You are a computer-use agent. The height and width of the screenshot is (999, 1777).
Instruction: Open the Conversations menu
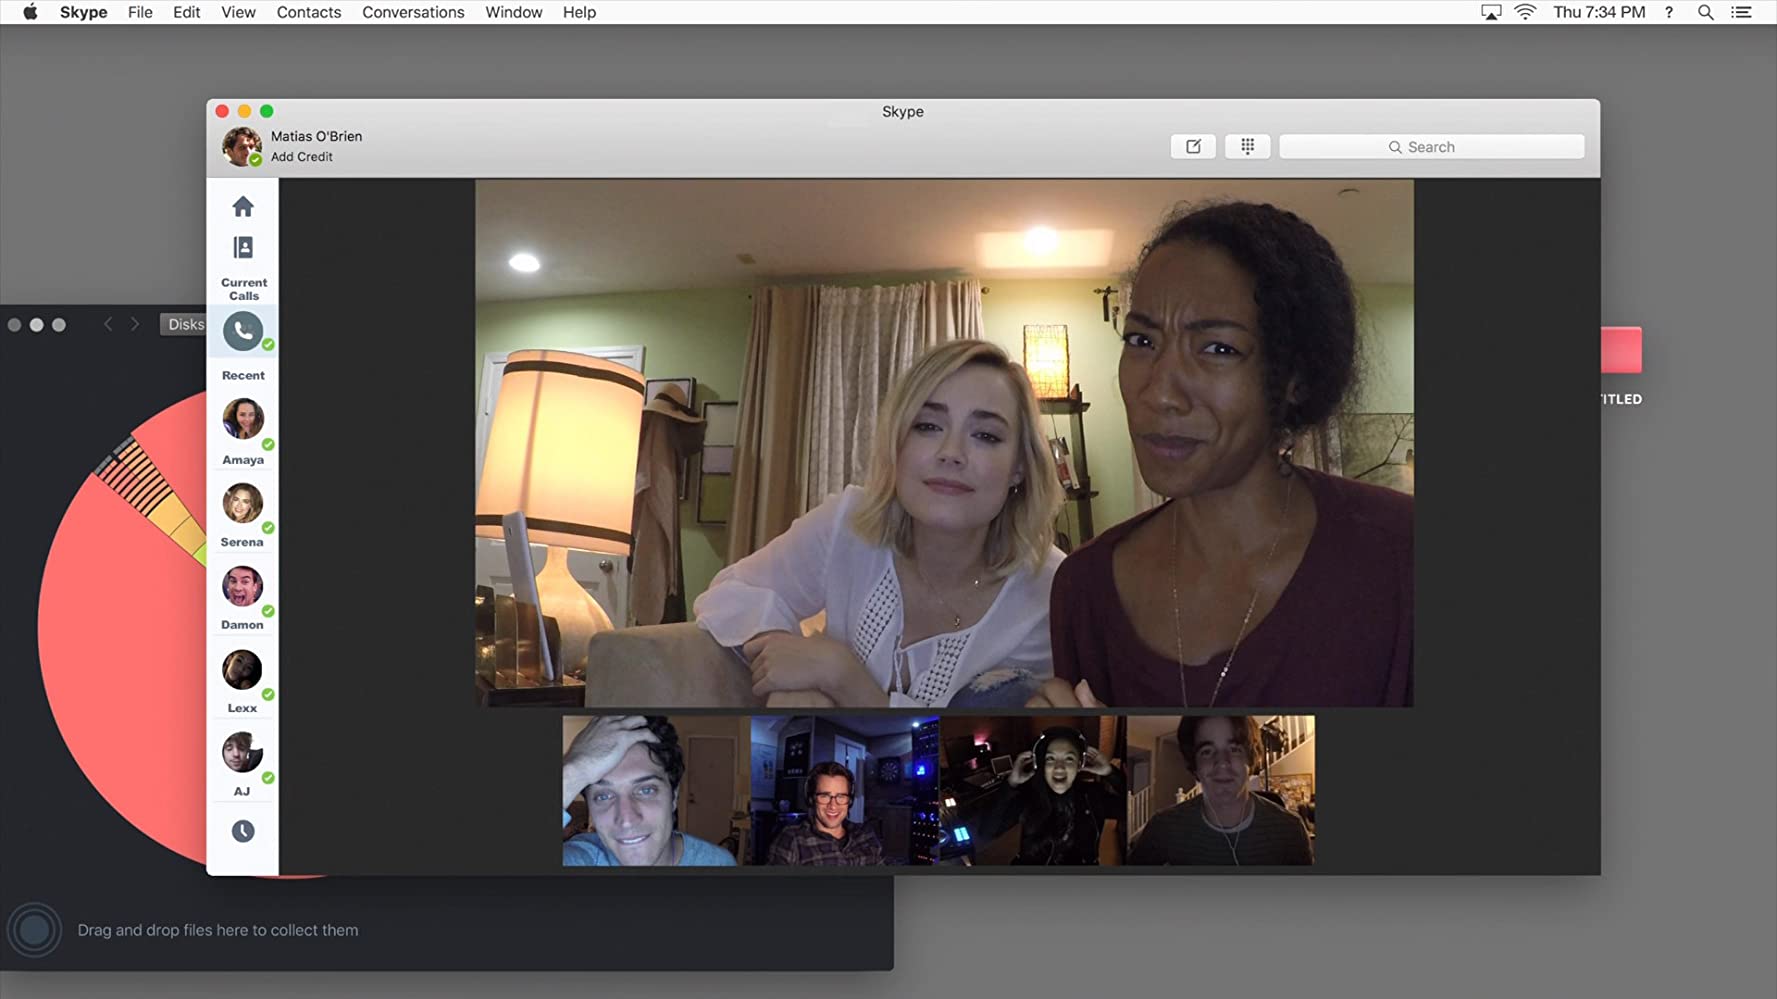(x=413, y=12)
